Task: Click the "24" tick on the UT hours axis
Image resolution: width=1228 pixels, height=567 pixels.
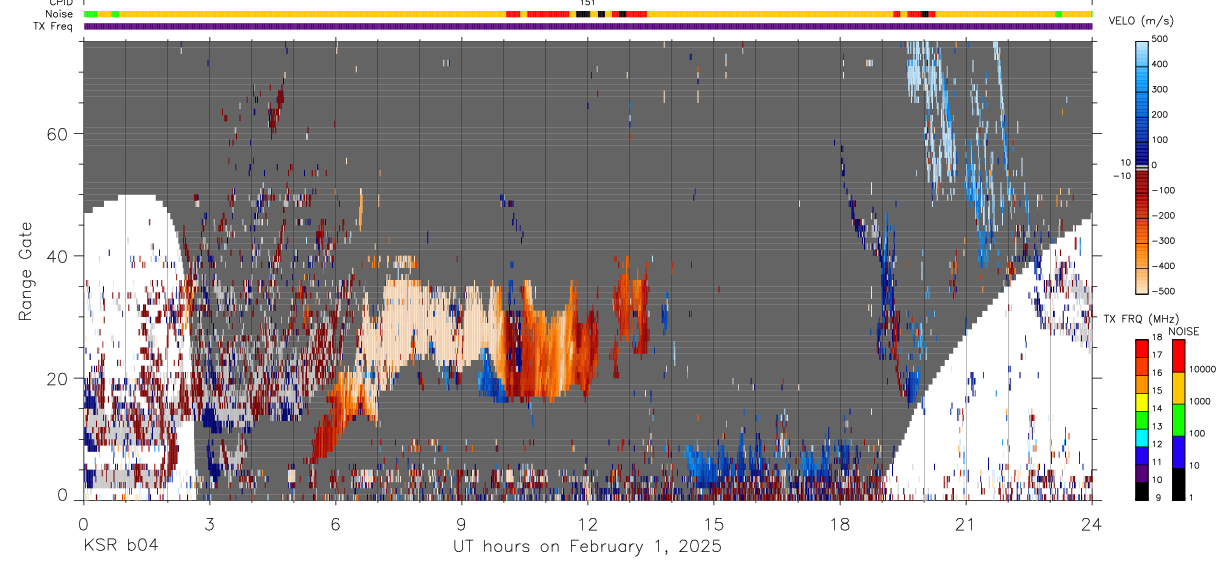Action: point(1092,523)
